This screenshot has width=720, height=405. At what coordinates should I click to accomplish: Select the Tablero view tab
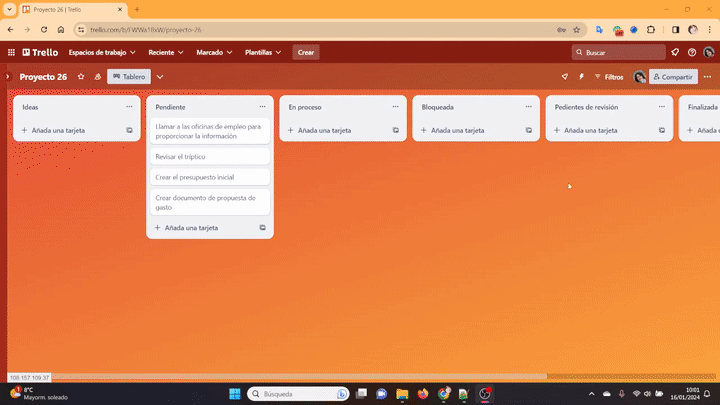tap(129, 77)
